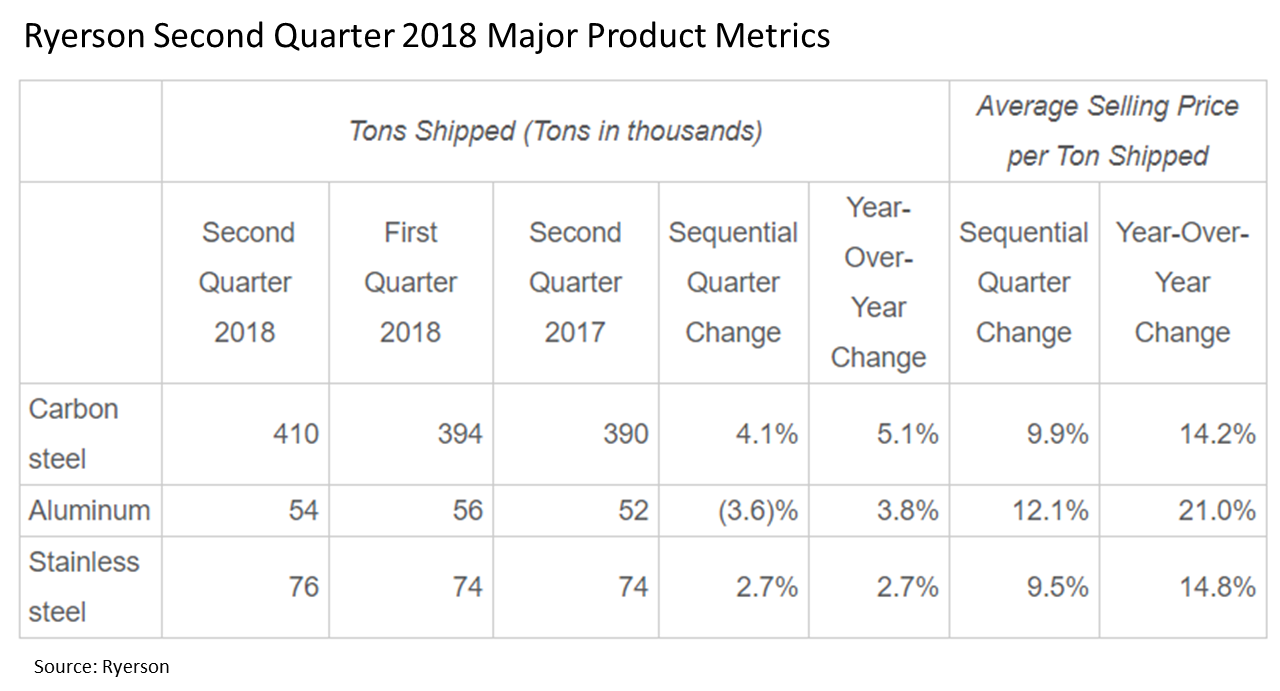Click the Tons Shipped header cell
Screen dimensions: 1280x691
coord(555,132)
